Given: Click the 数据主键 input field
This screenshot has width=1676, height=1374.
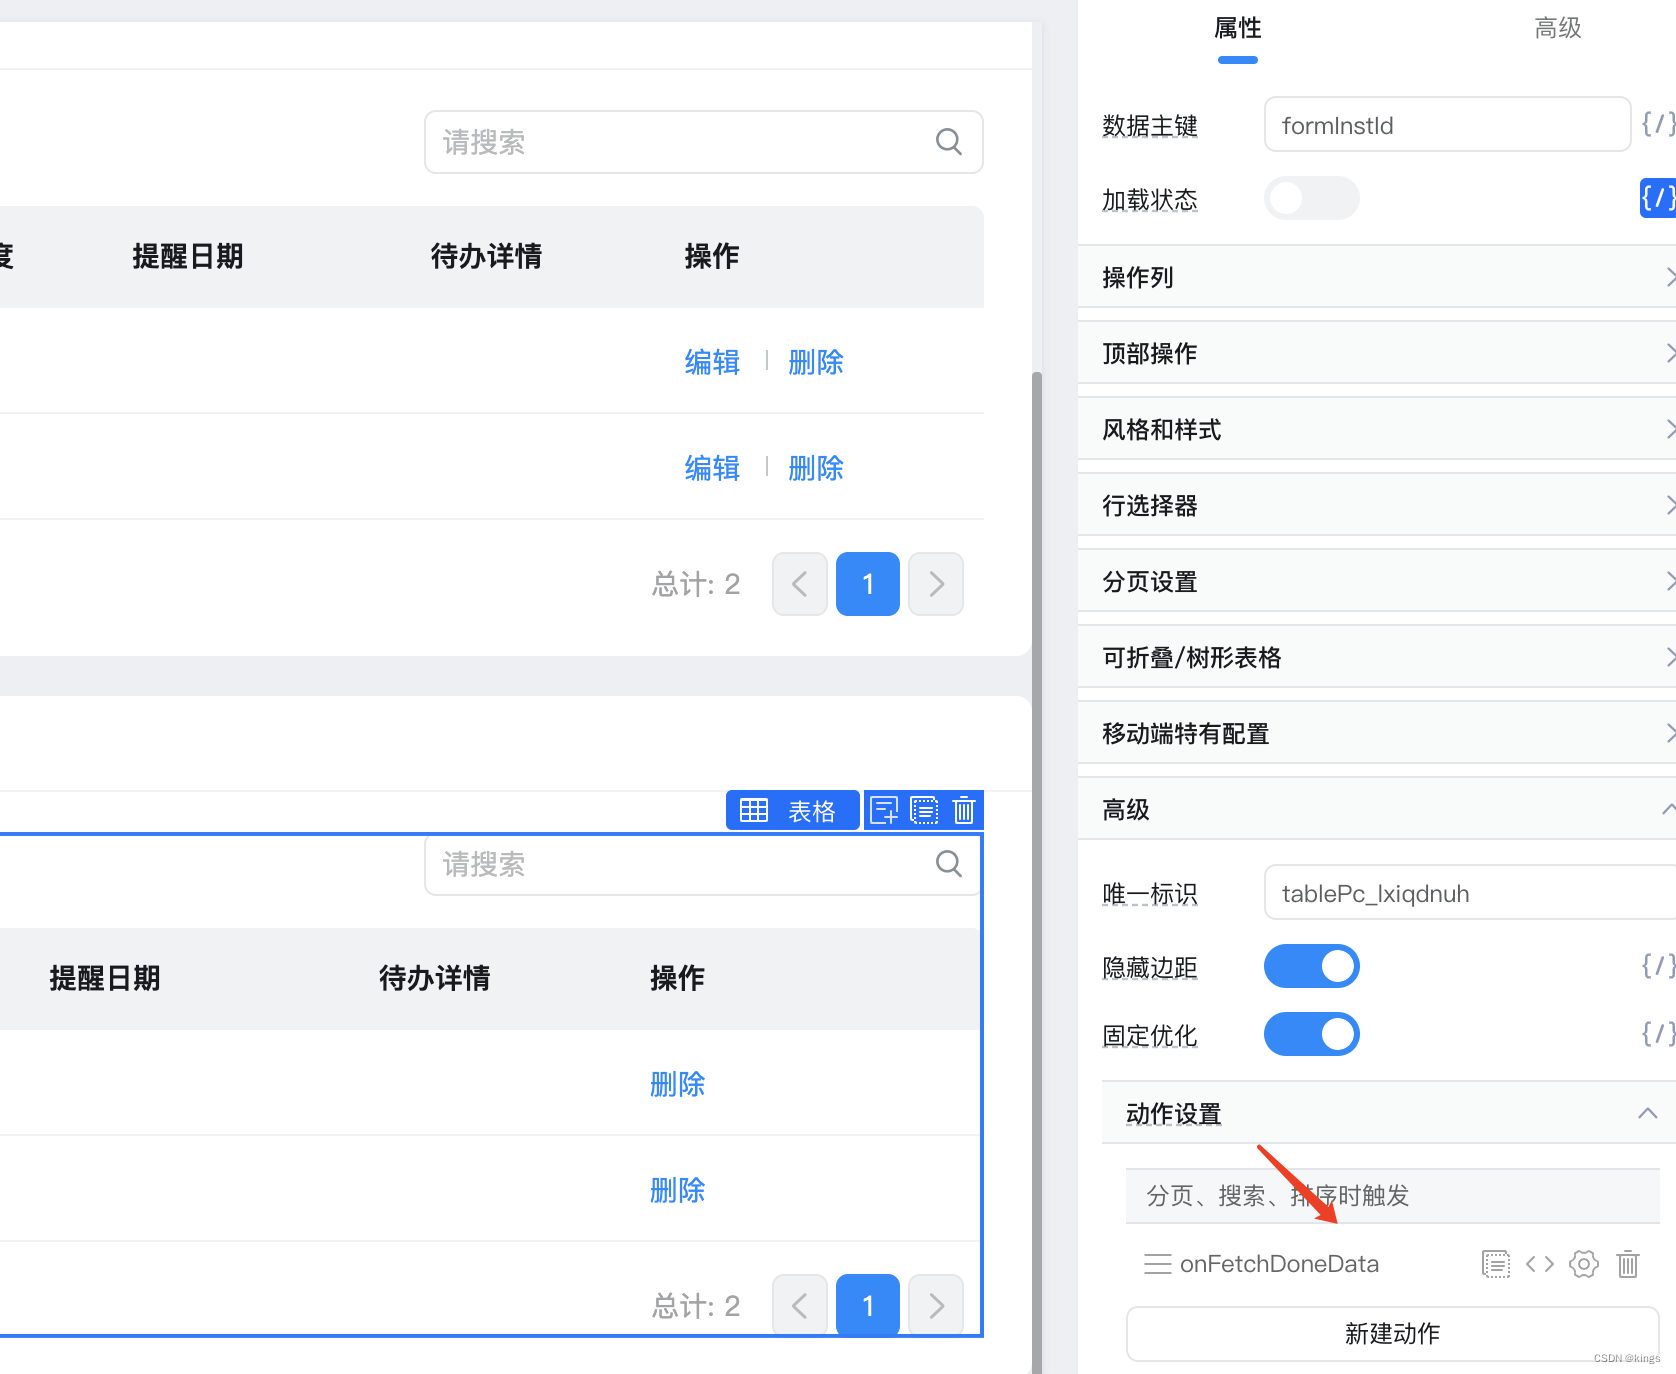Looking at the screenshot, I should point(1446,125).
